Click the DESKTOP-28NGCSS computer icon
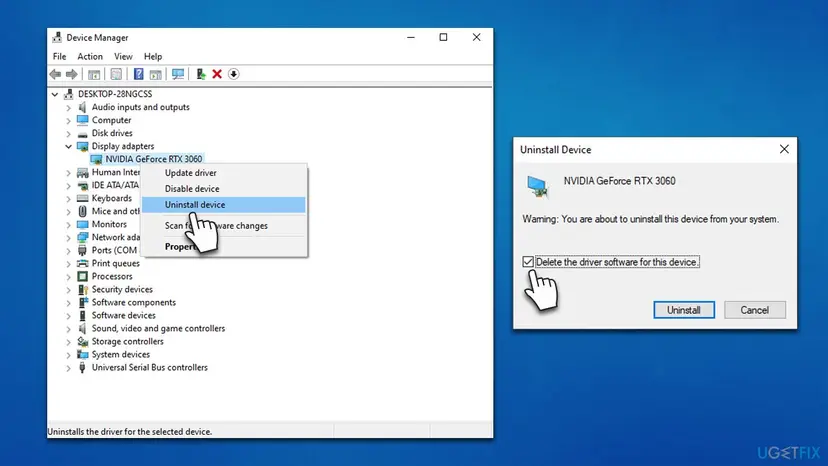This screenshot has height=466, width=828. click(69, 94)
